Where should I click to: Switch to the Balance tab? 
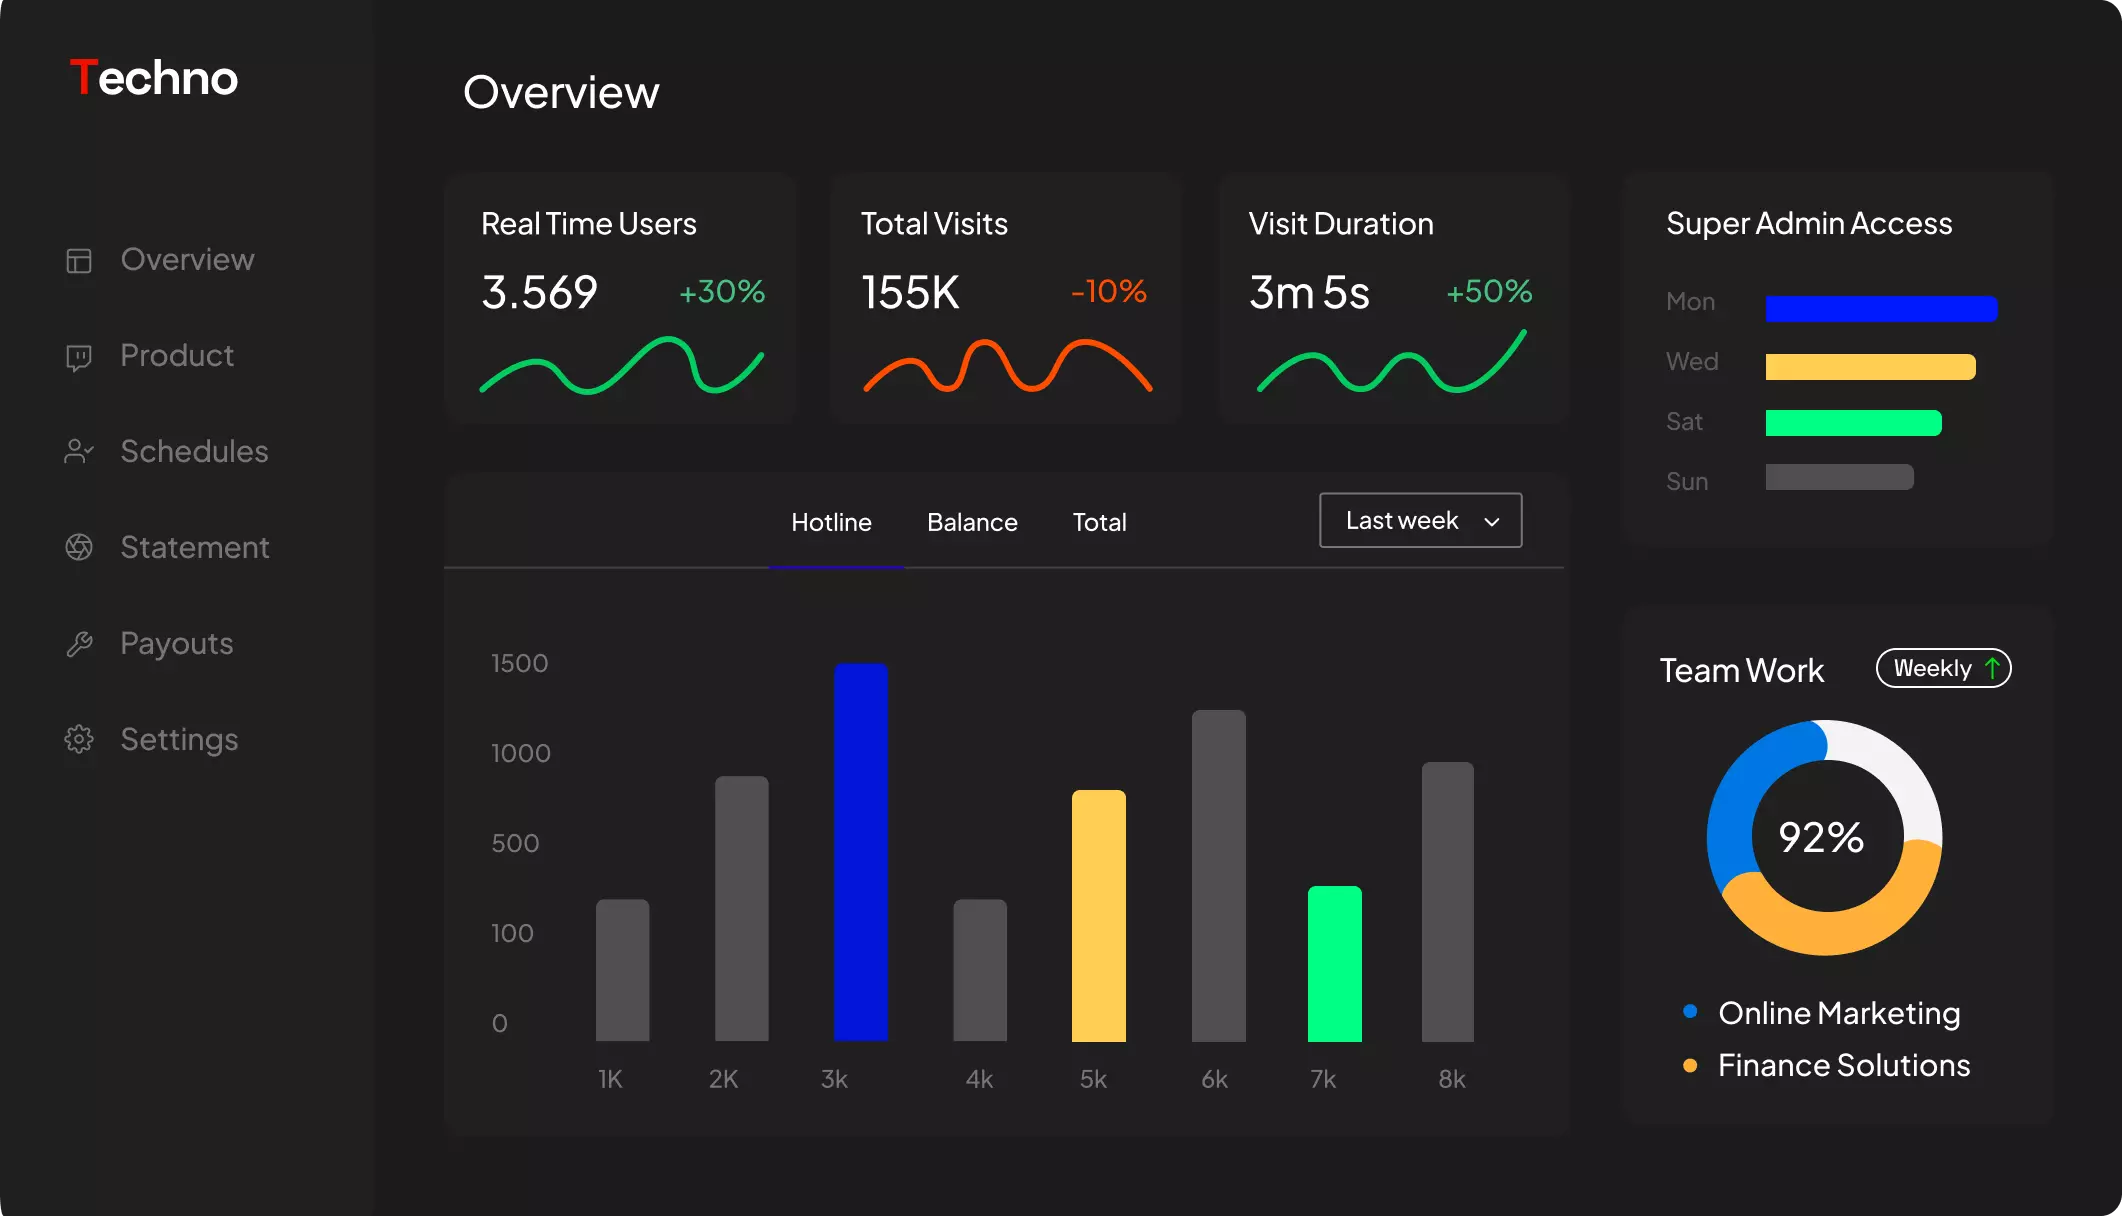pyautogui.click(x=972, y=522)
